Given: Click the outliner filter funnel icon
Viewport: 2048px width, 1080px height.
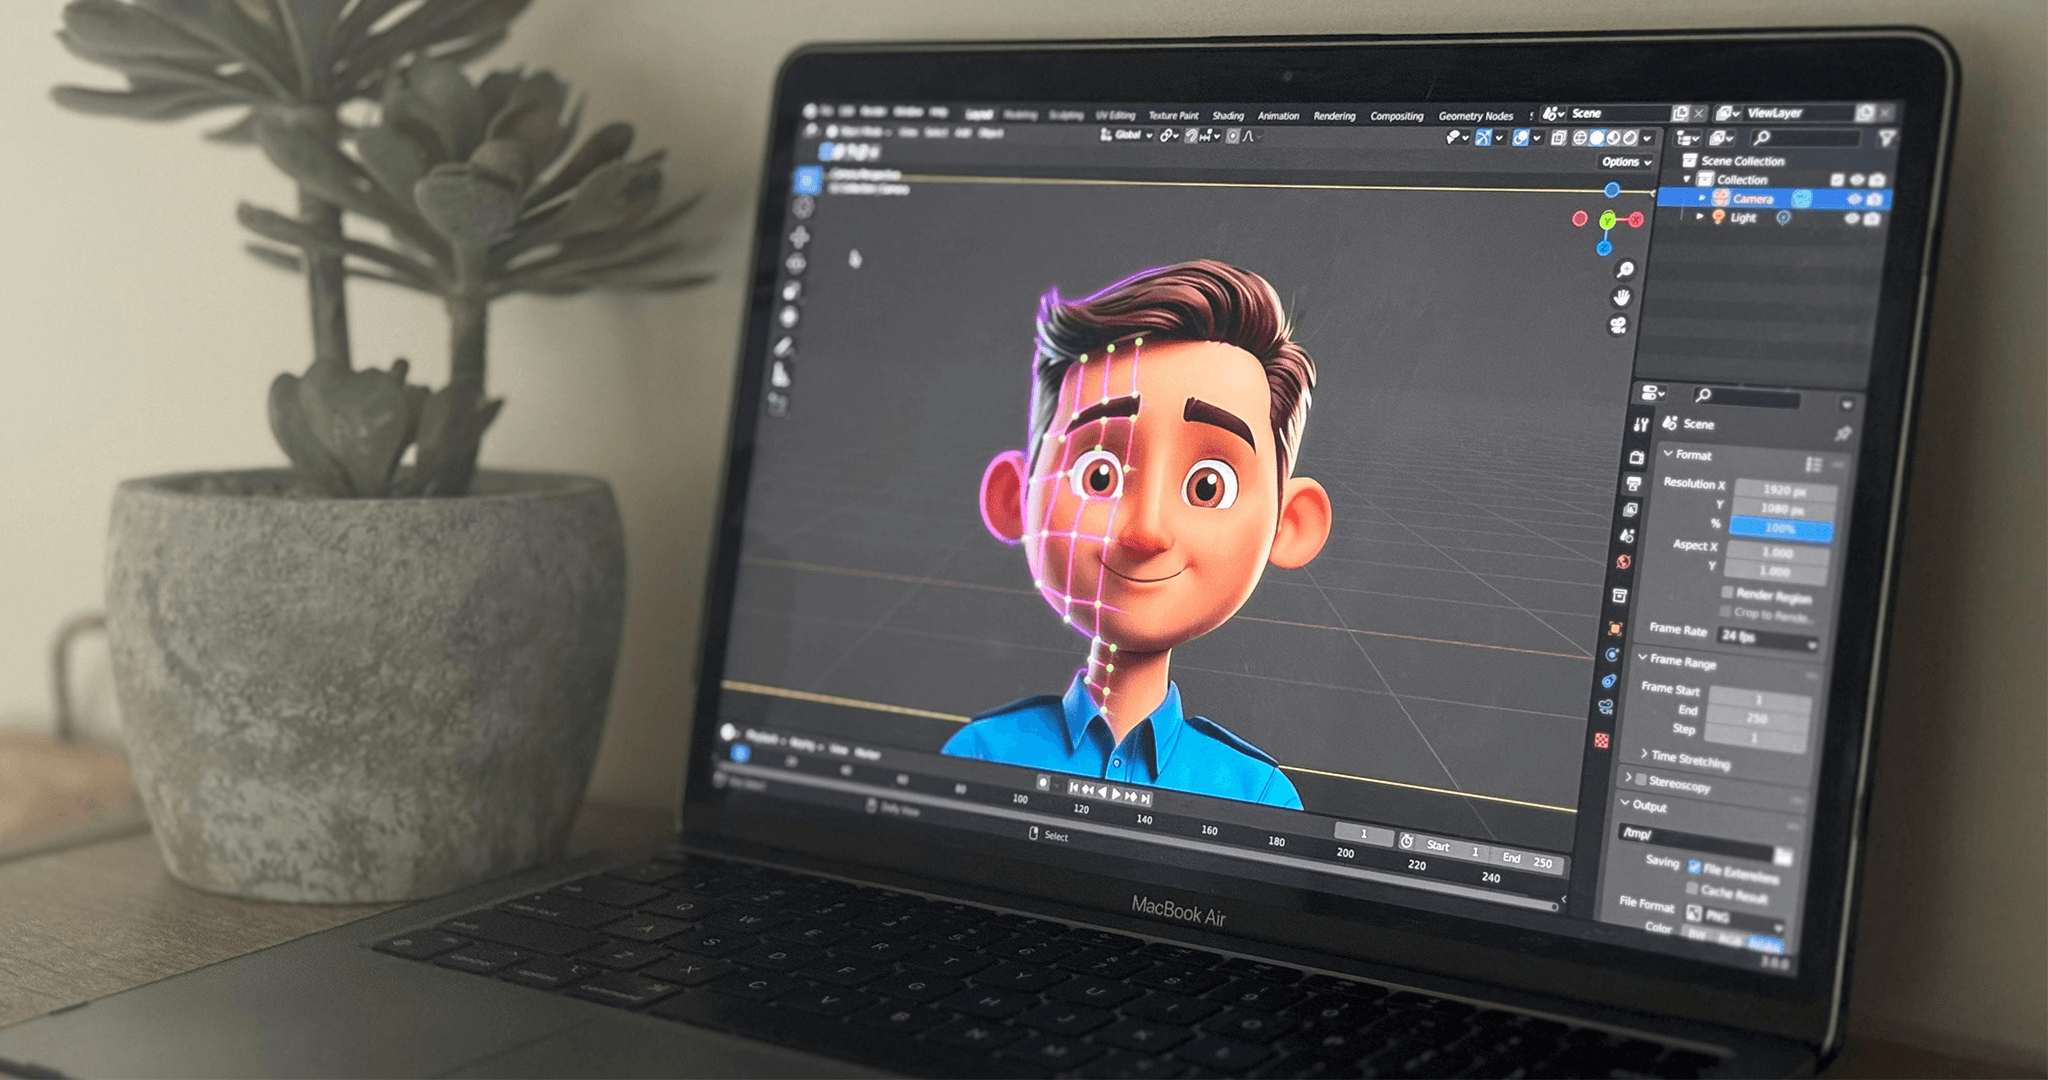Looking at the screenshot, I should point(1886,139).
